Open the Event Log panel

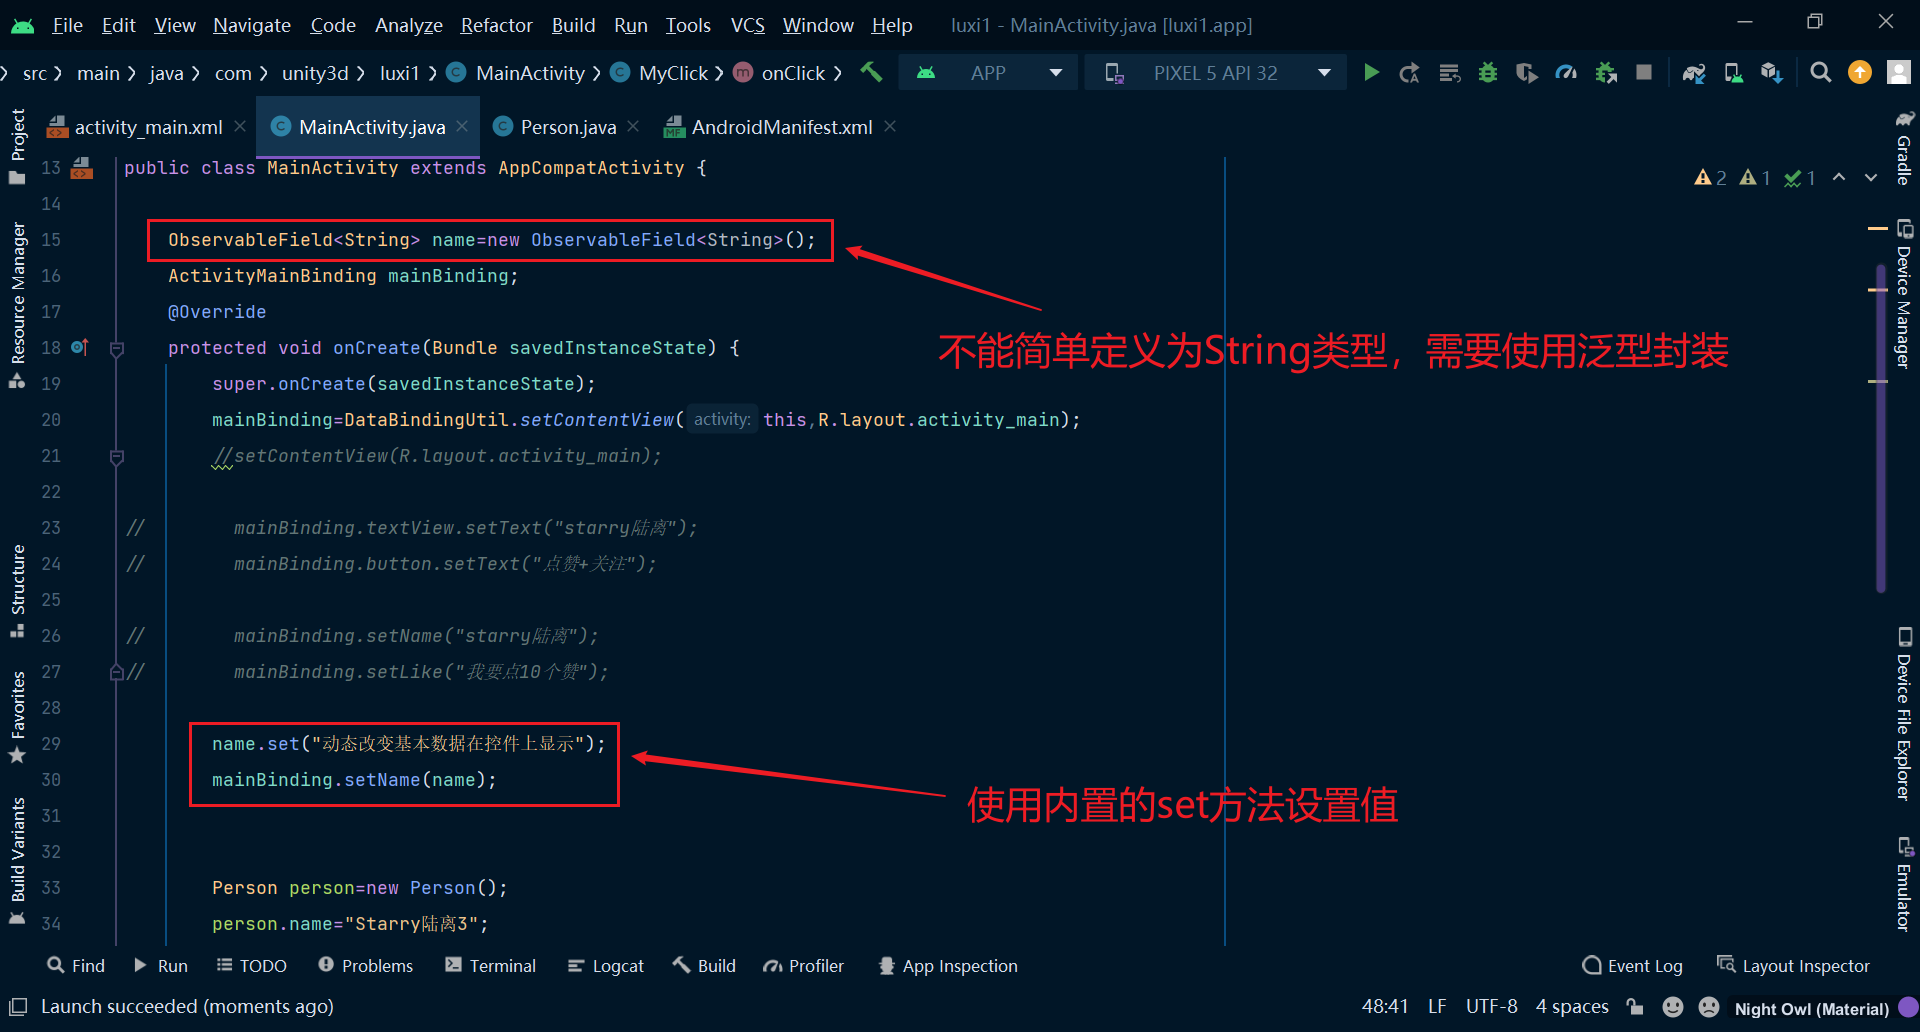(x=1633, y=965)
